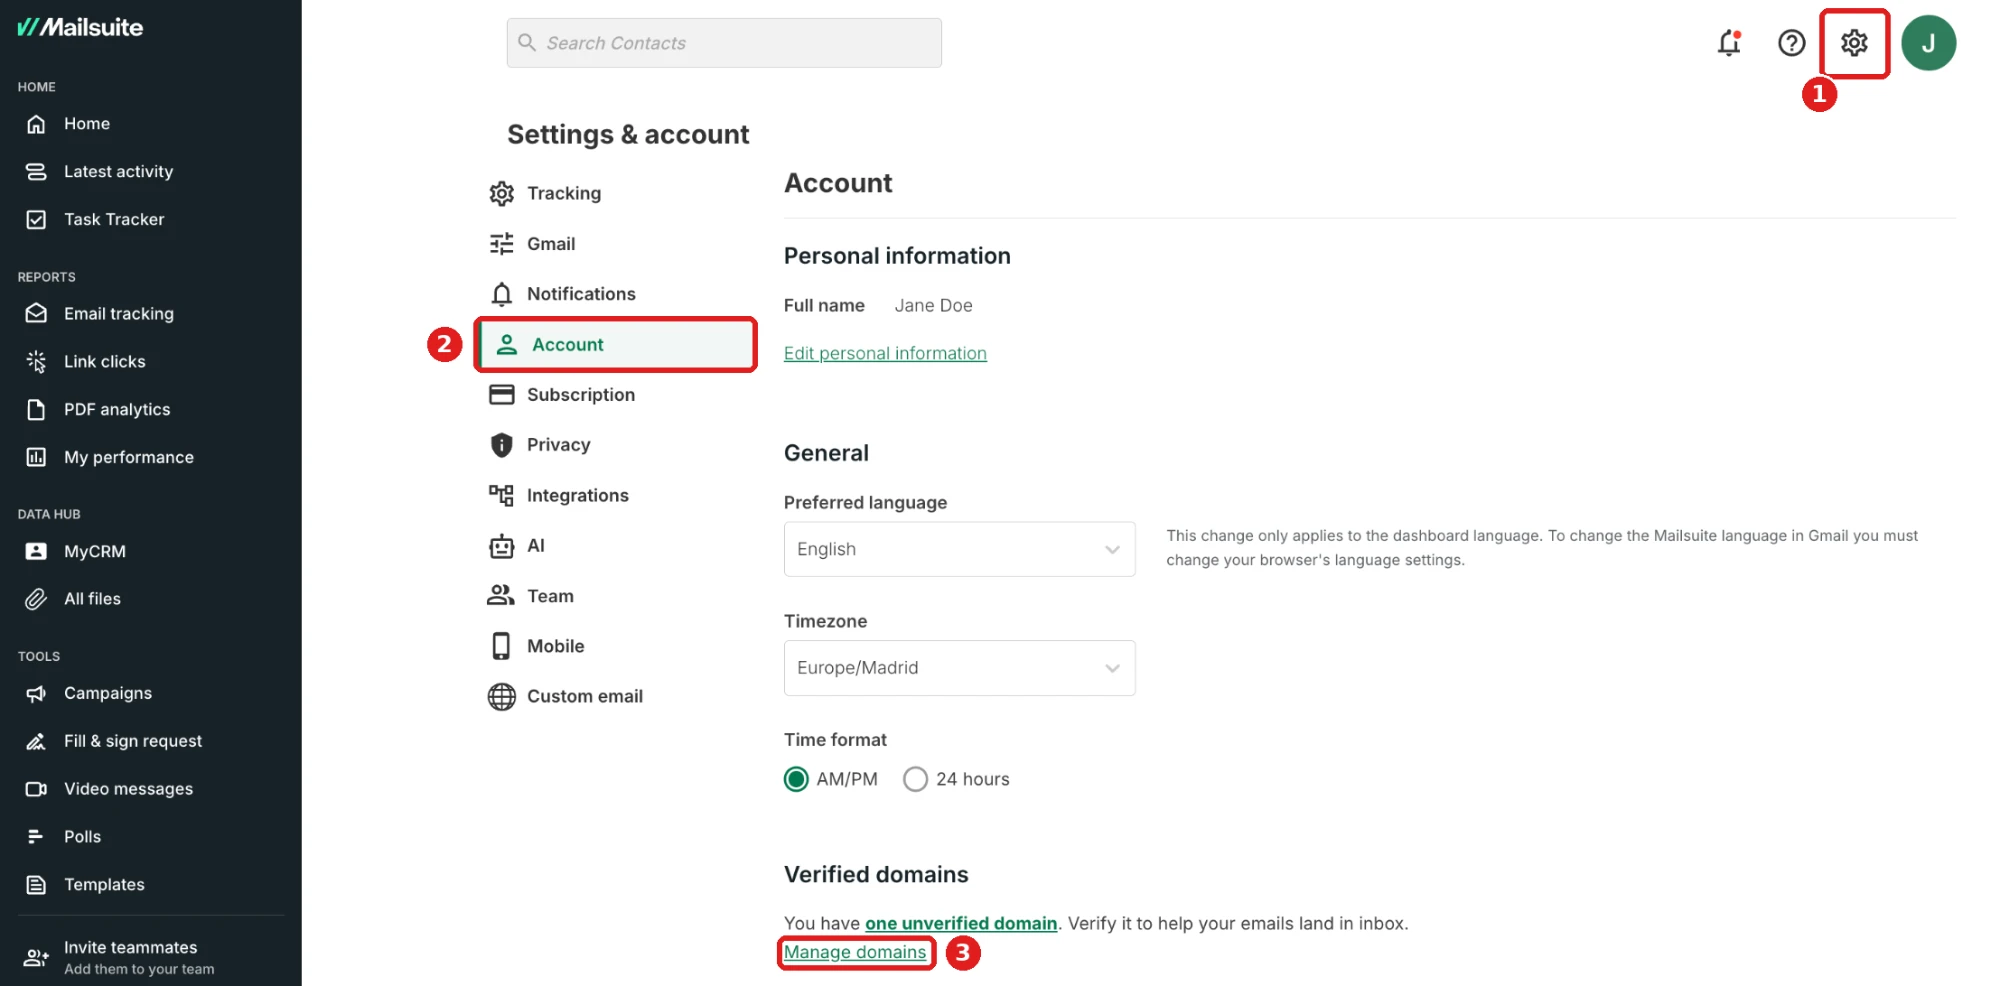2000x986 pixels.
Task: Click the Jane Doe full name text
Action: coord(933,306)
